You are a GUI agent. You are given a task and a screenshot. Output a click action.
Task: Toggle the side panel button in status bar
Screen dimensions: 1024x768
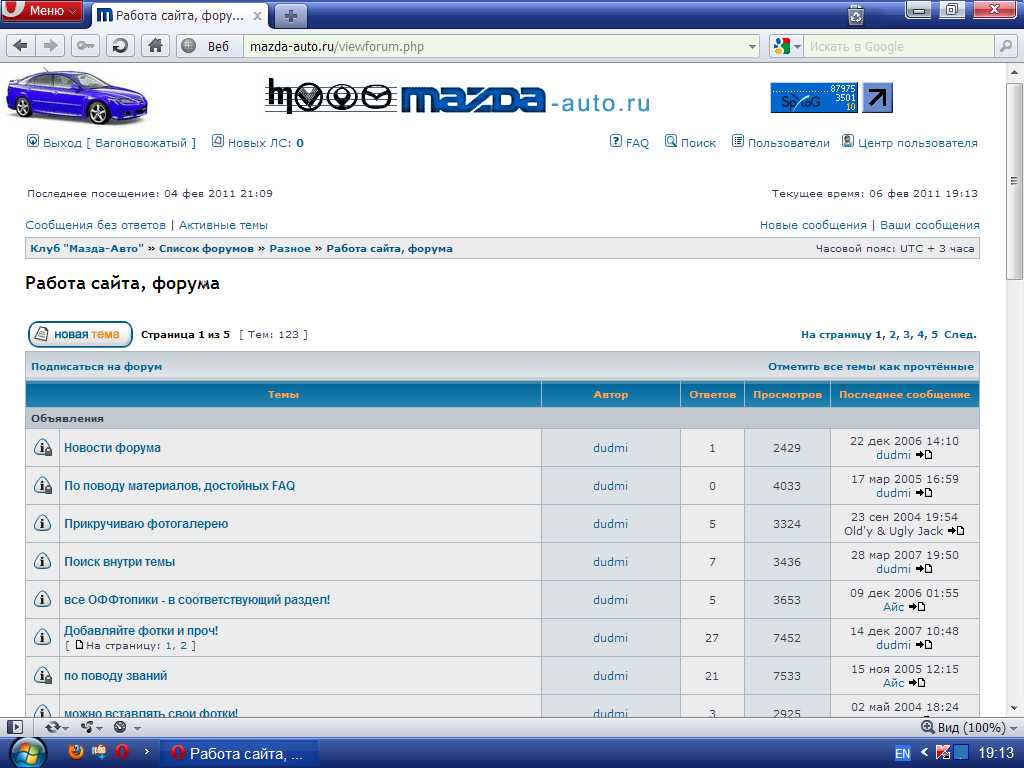coord(14,727)
